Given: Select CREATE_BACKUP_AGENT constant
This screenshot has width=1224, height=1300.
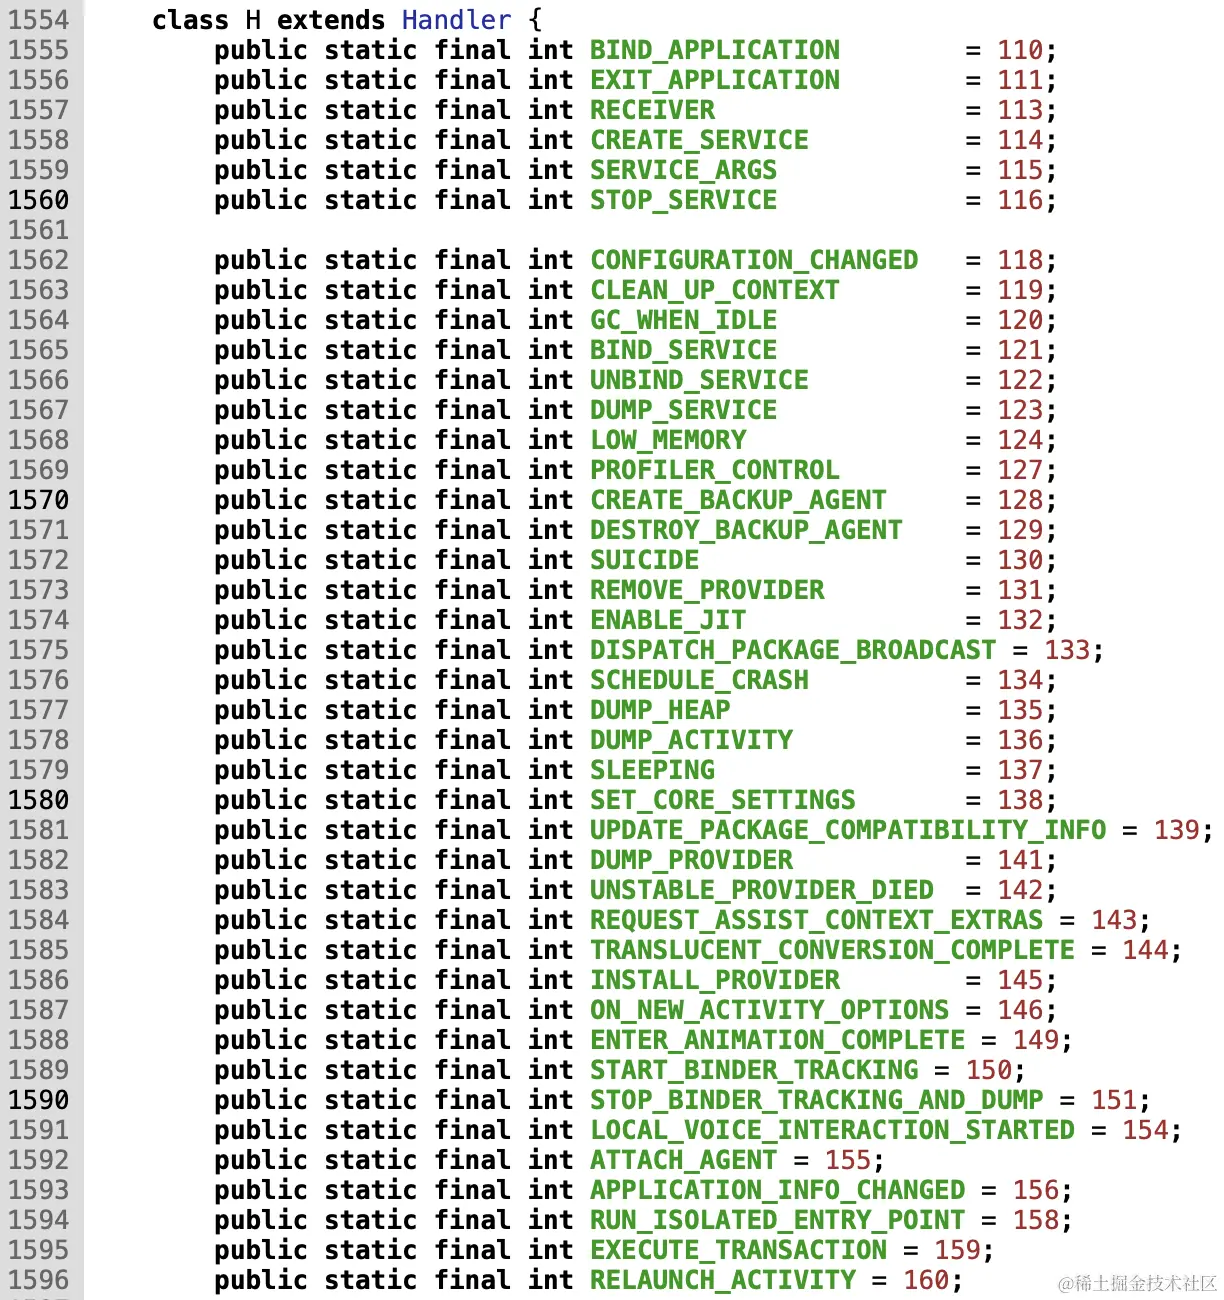Looking at the screenshot, I should click(738, 500).
